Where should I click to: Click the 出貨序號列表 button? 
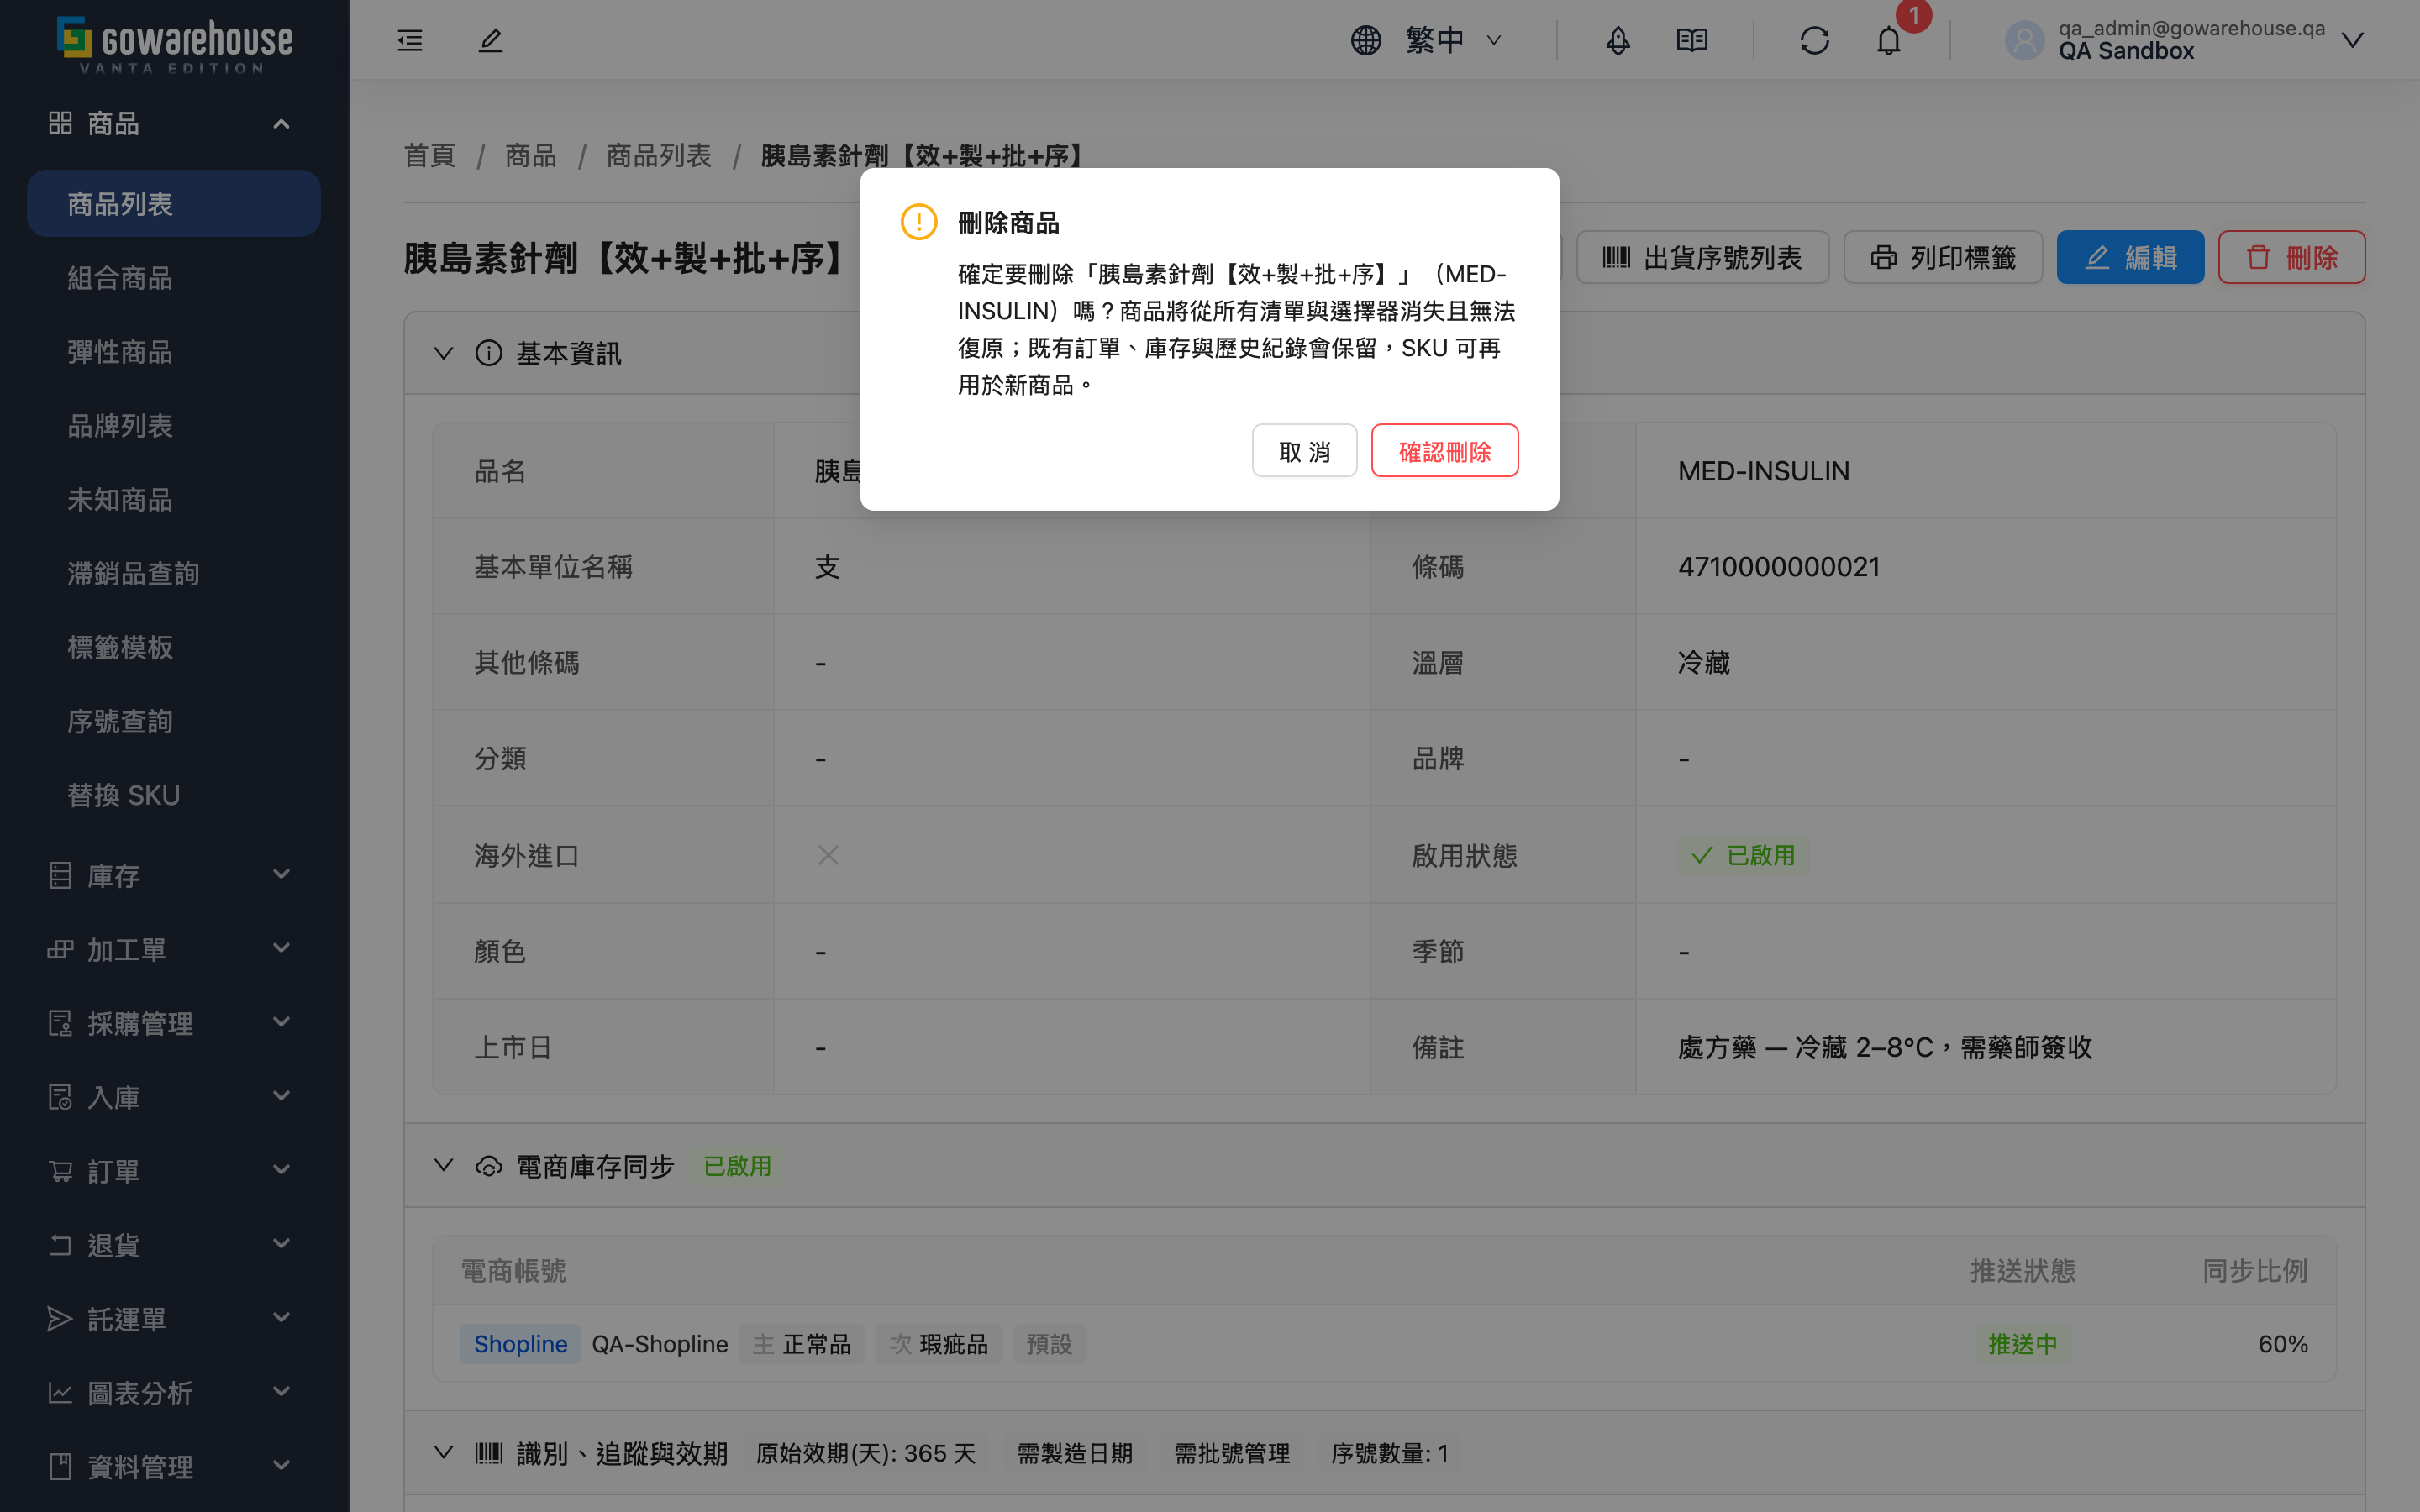pyautogui.click(x=1703, y=257)
